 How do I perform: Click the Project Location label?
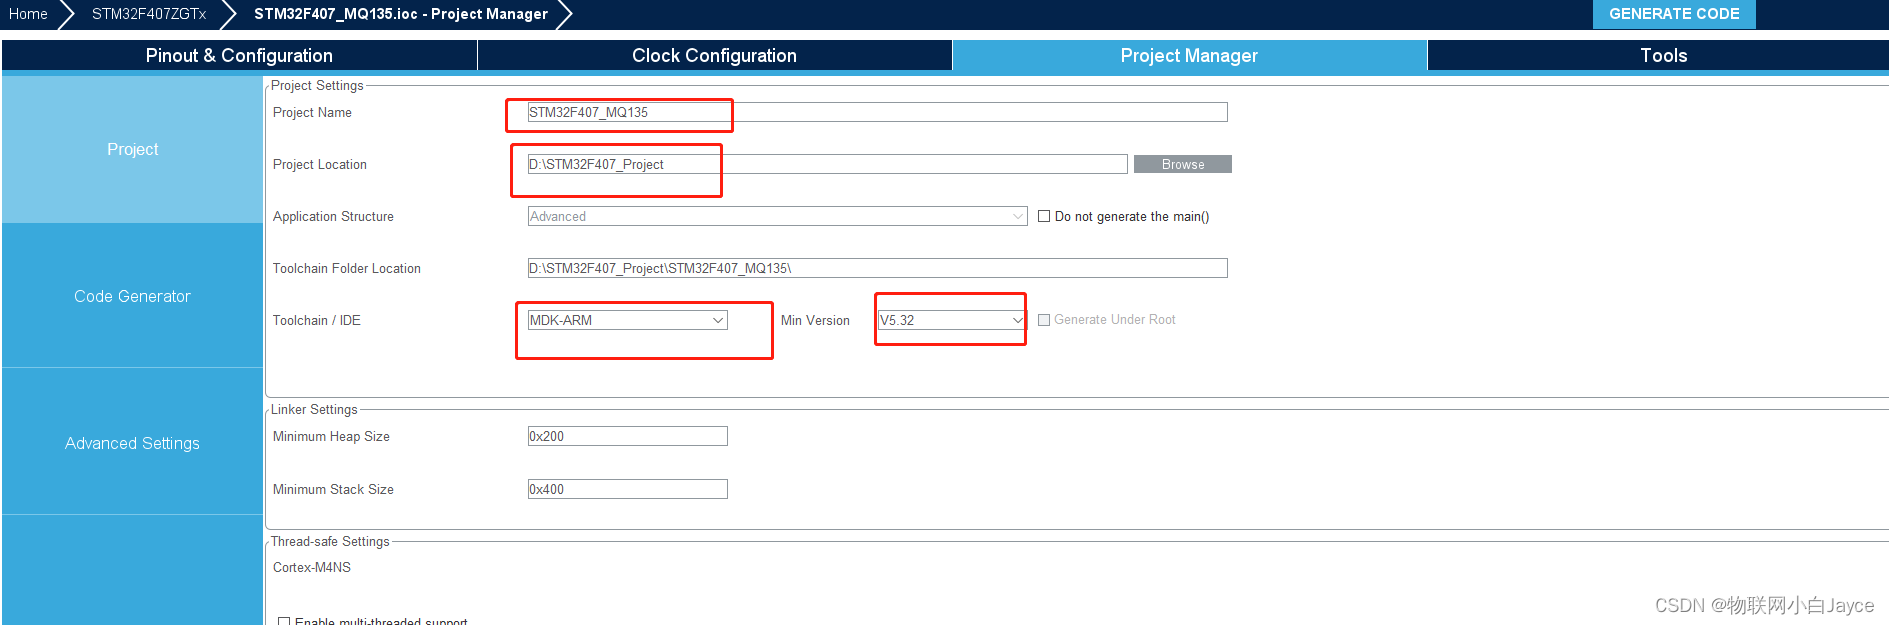coord(320,164)
